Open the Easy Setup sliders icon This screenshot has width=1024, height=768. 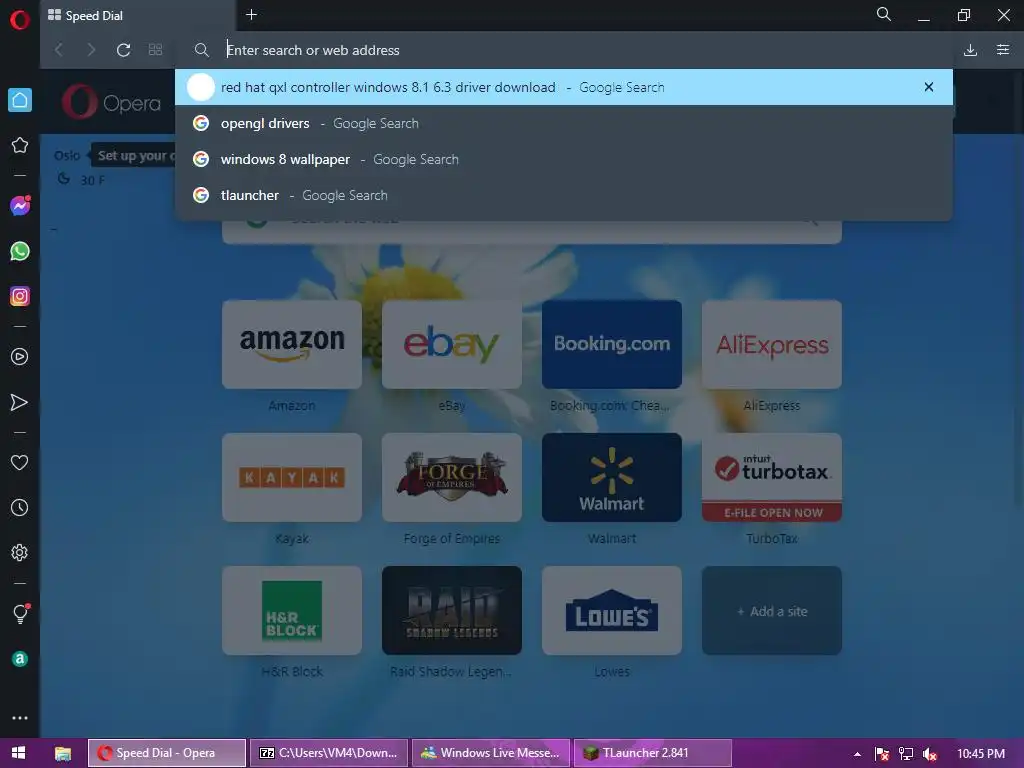1003,50
